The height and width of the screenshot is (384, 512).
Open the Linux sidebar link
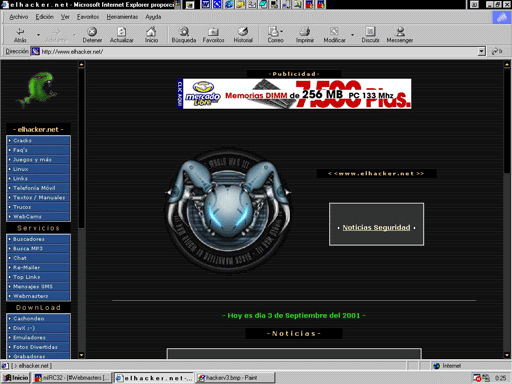tap(38, 169)
